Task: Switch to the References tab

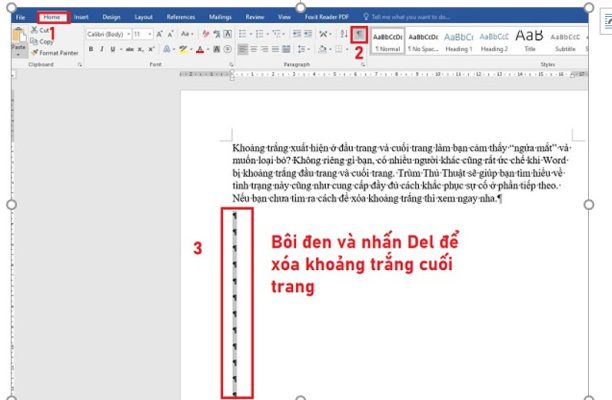Action: 180,17
